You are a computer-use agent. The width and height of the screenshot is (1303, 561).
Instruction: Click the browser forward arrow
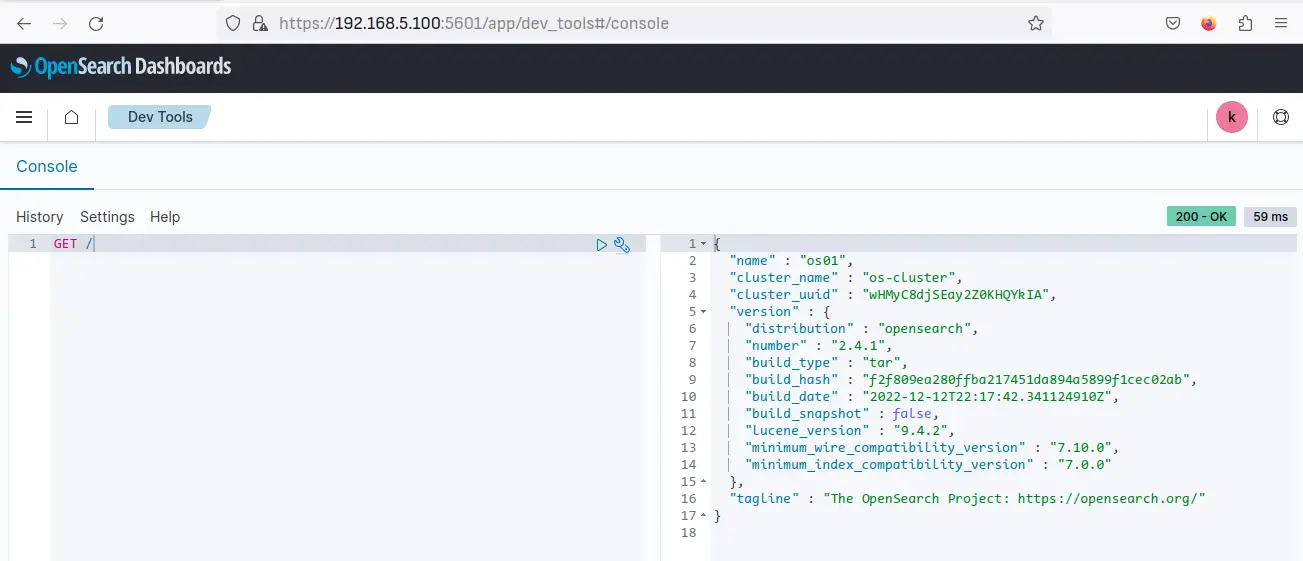(x=60, y=23)
